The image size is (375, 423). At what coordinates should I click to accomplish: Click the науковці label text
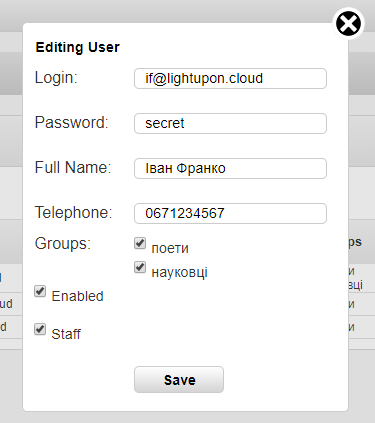(x=180, y=272)
